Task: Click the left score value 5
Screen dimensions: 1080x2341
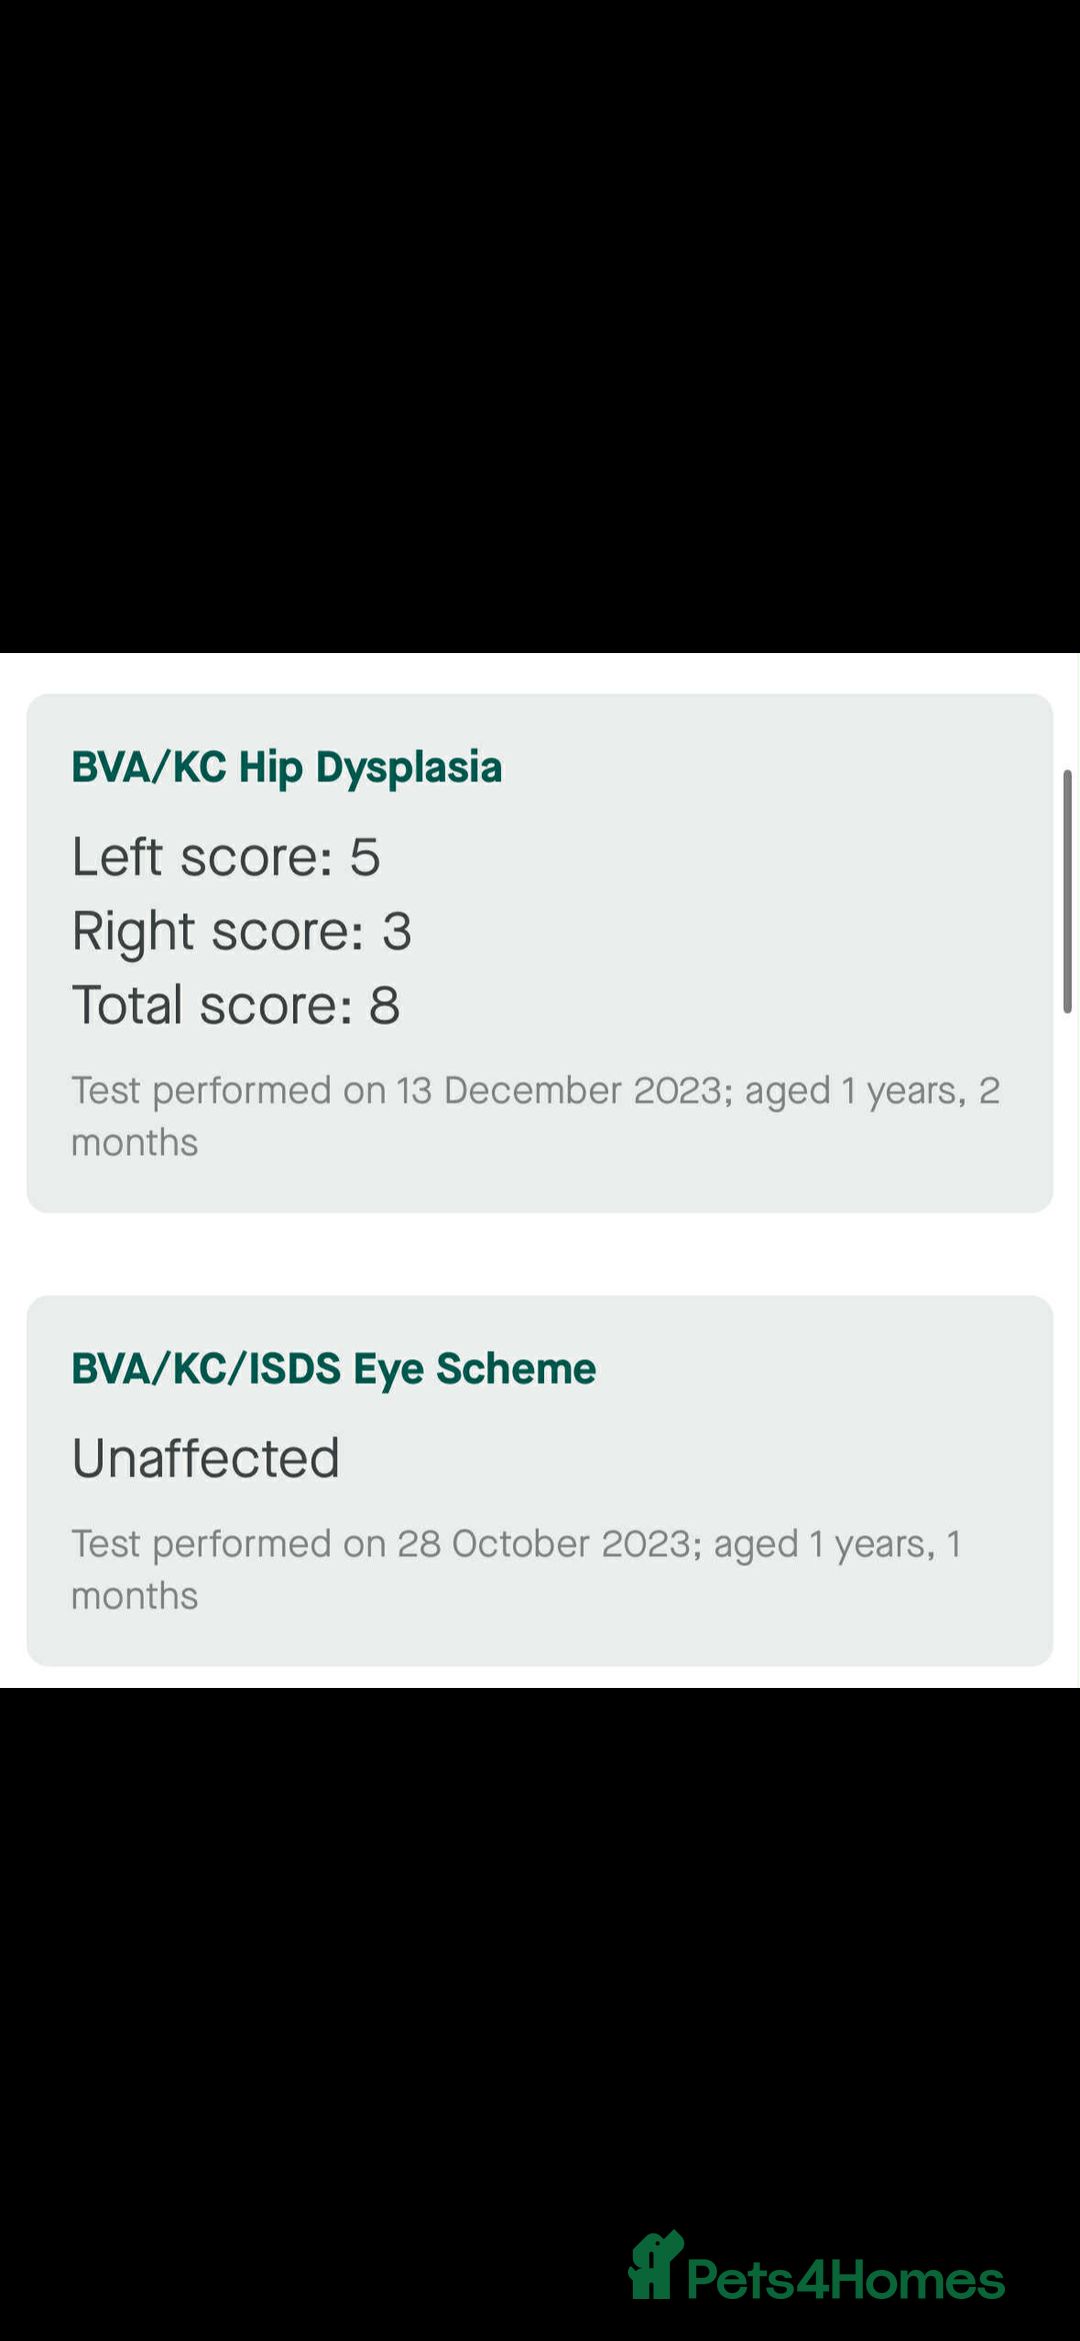Action: [x=365, y=857]
